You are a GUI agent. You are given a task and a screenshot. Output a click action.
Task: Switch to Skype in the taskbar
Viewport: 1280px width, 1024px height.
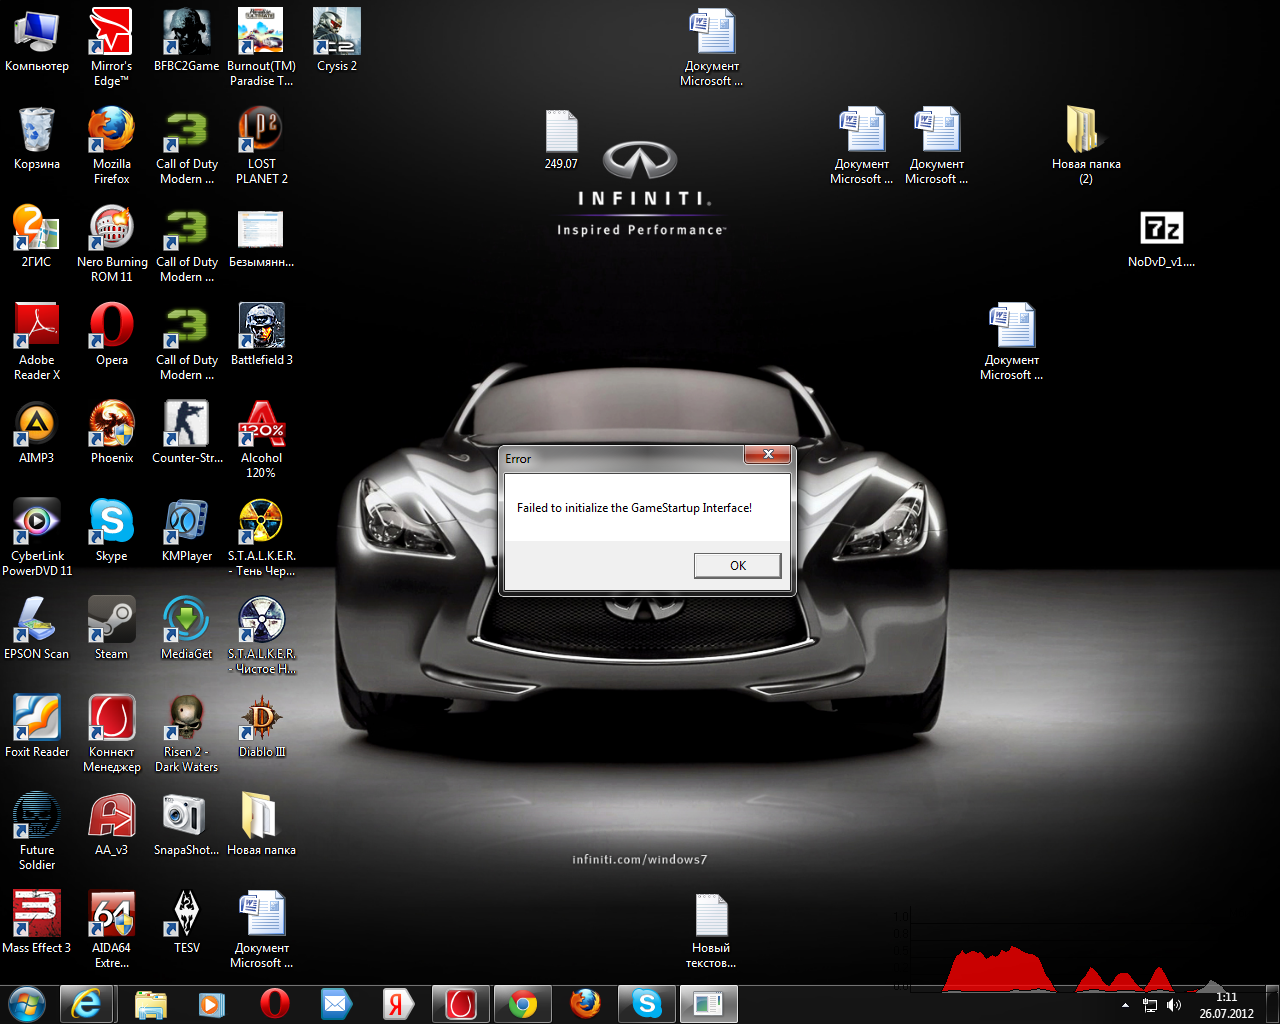pyautogui.click(x=647, y=1003)
